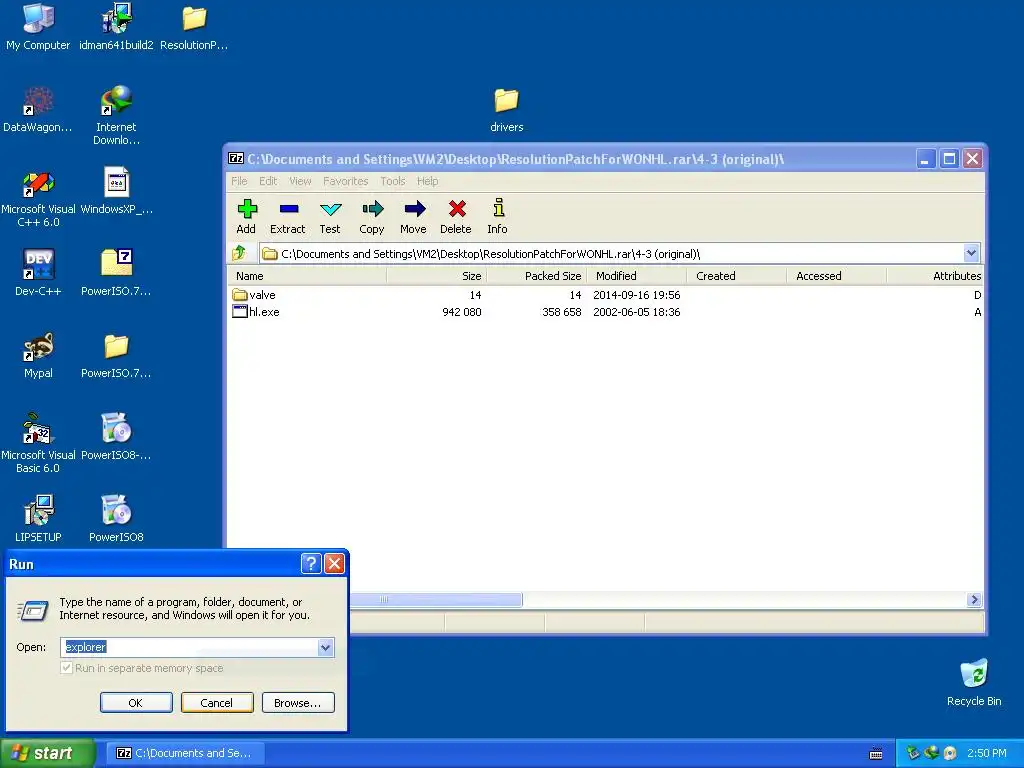Sort by the Size column header
1024x768 pixels.
click(436, 276)
